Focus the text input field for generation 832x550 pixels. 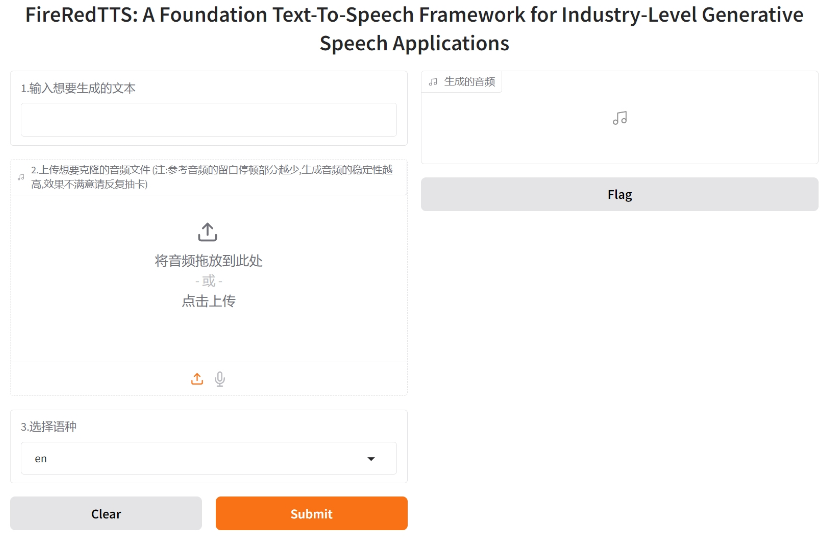(209, 120)
